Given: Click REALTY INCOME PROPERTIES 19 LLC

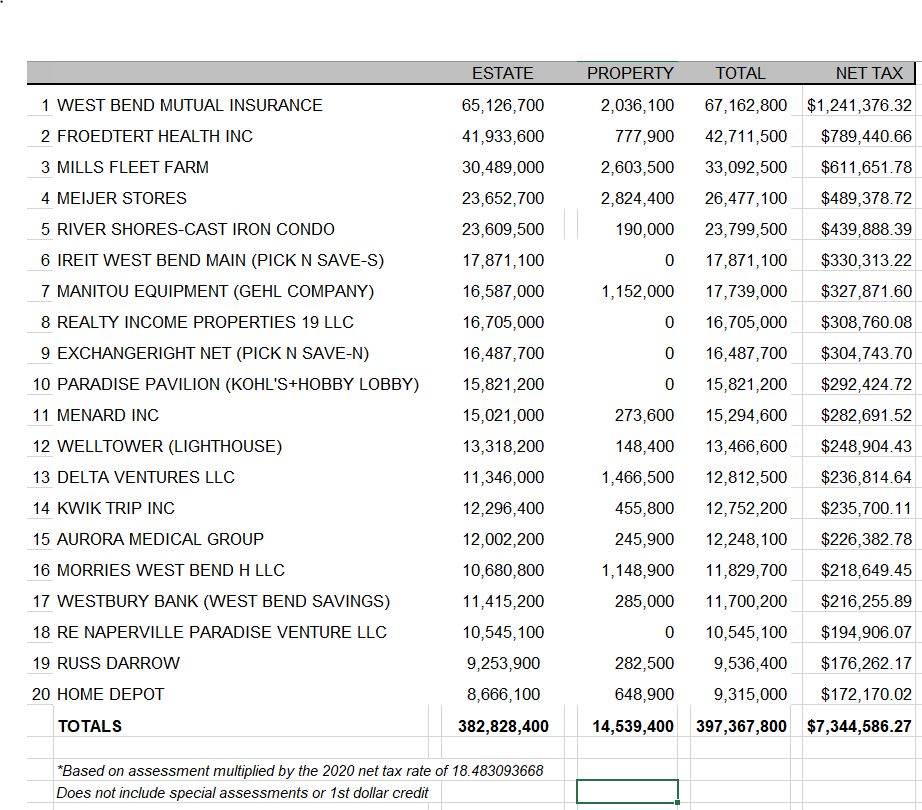Looking at the screenshot, I should [x=205, y=323].
